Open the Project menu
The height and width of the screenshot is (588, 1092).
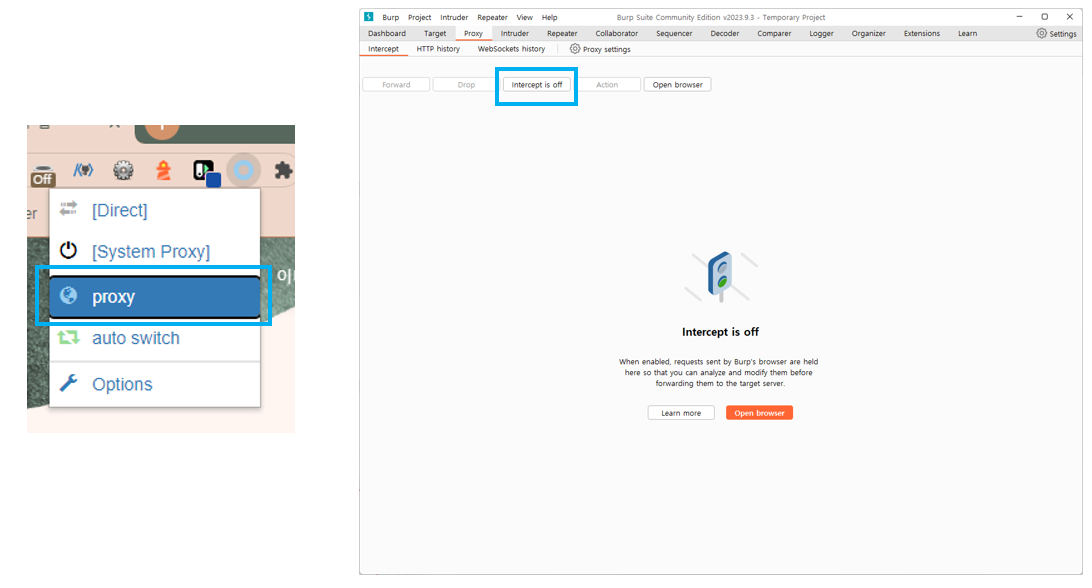pos(419,17)
